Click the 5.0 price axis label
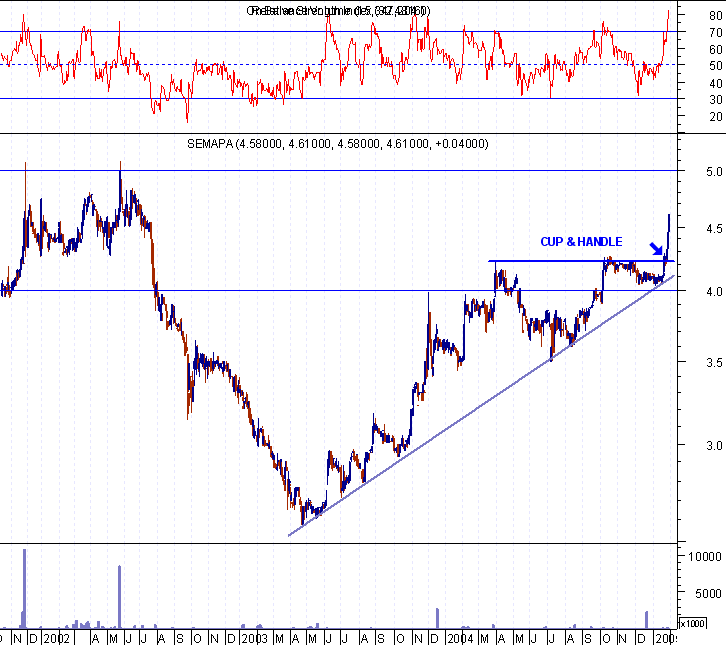This screenshot has height=645, width=726. [x=714, y=172]
